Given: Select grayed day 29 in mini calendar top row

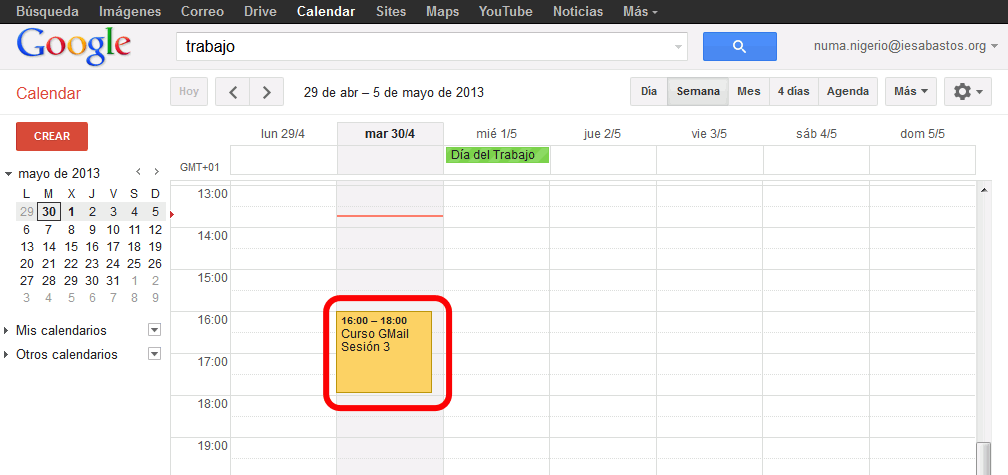Looking at the screenshot, I should [x=26, y=211].
